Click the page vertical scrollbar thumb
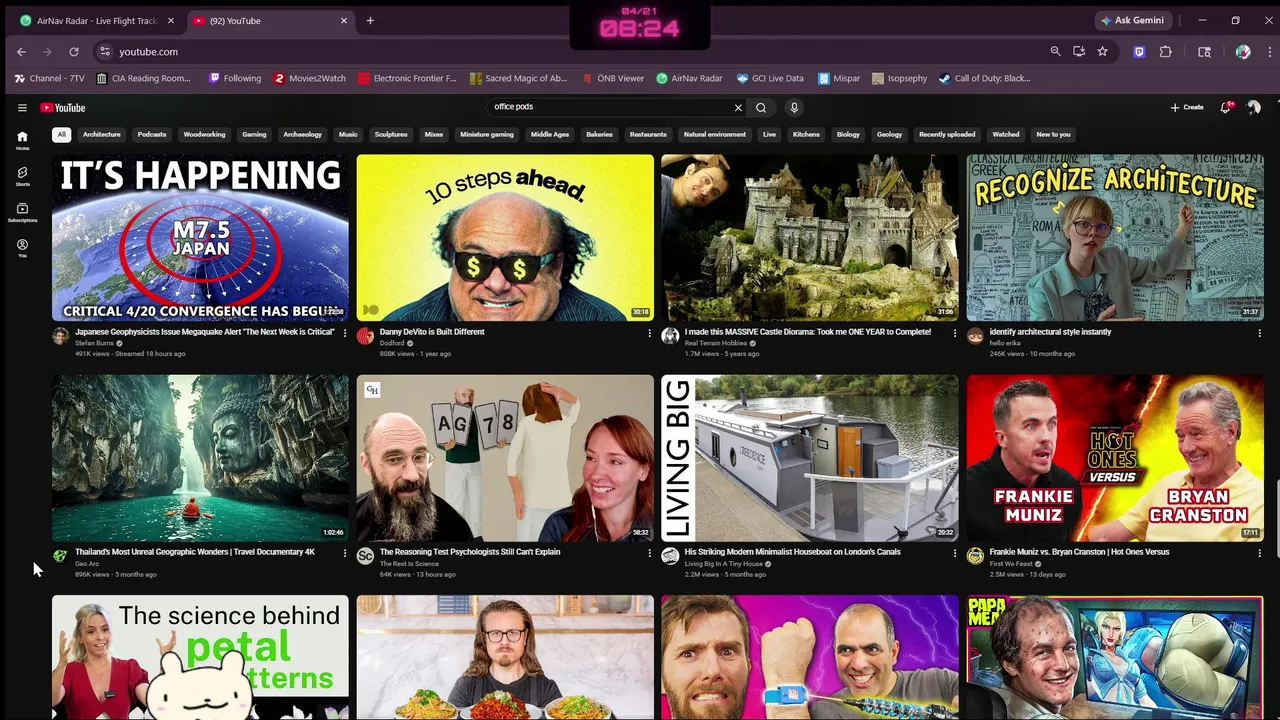This screenshot has width=1280, height=720. click(1276, 520)
